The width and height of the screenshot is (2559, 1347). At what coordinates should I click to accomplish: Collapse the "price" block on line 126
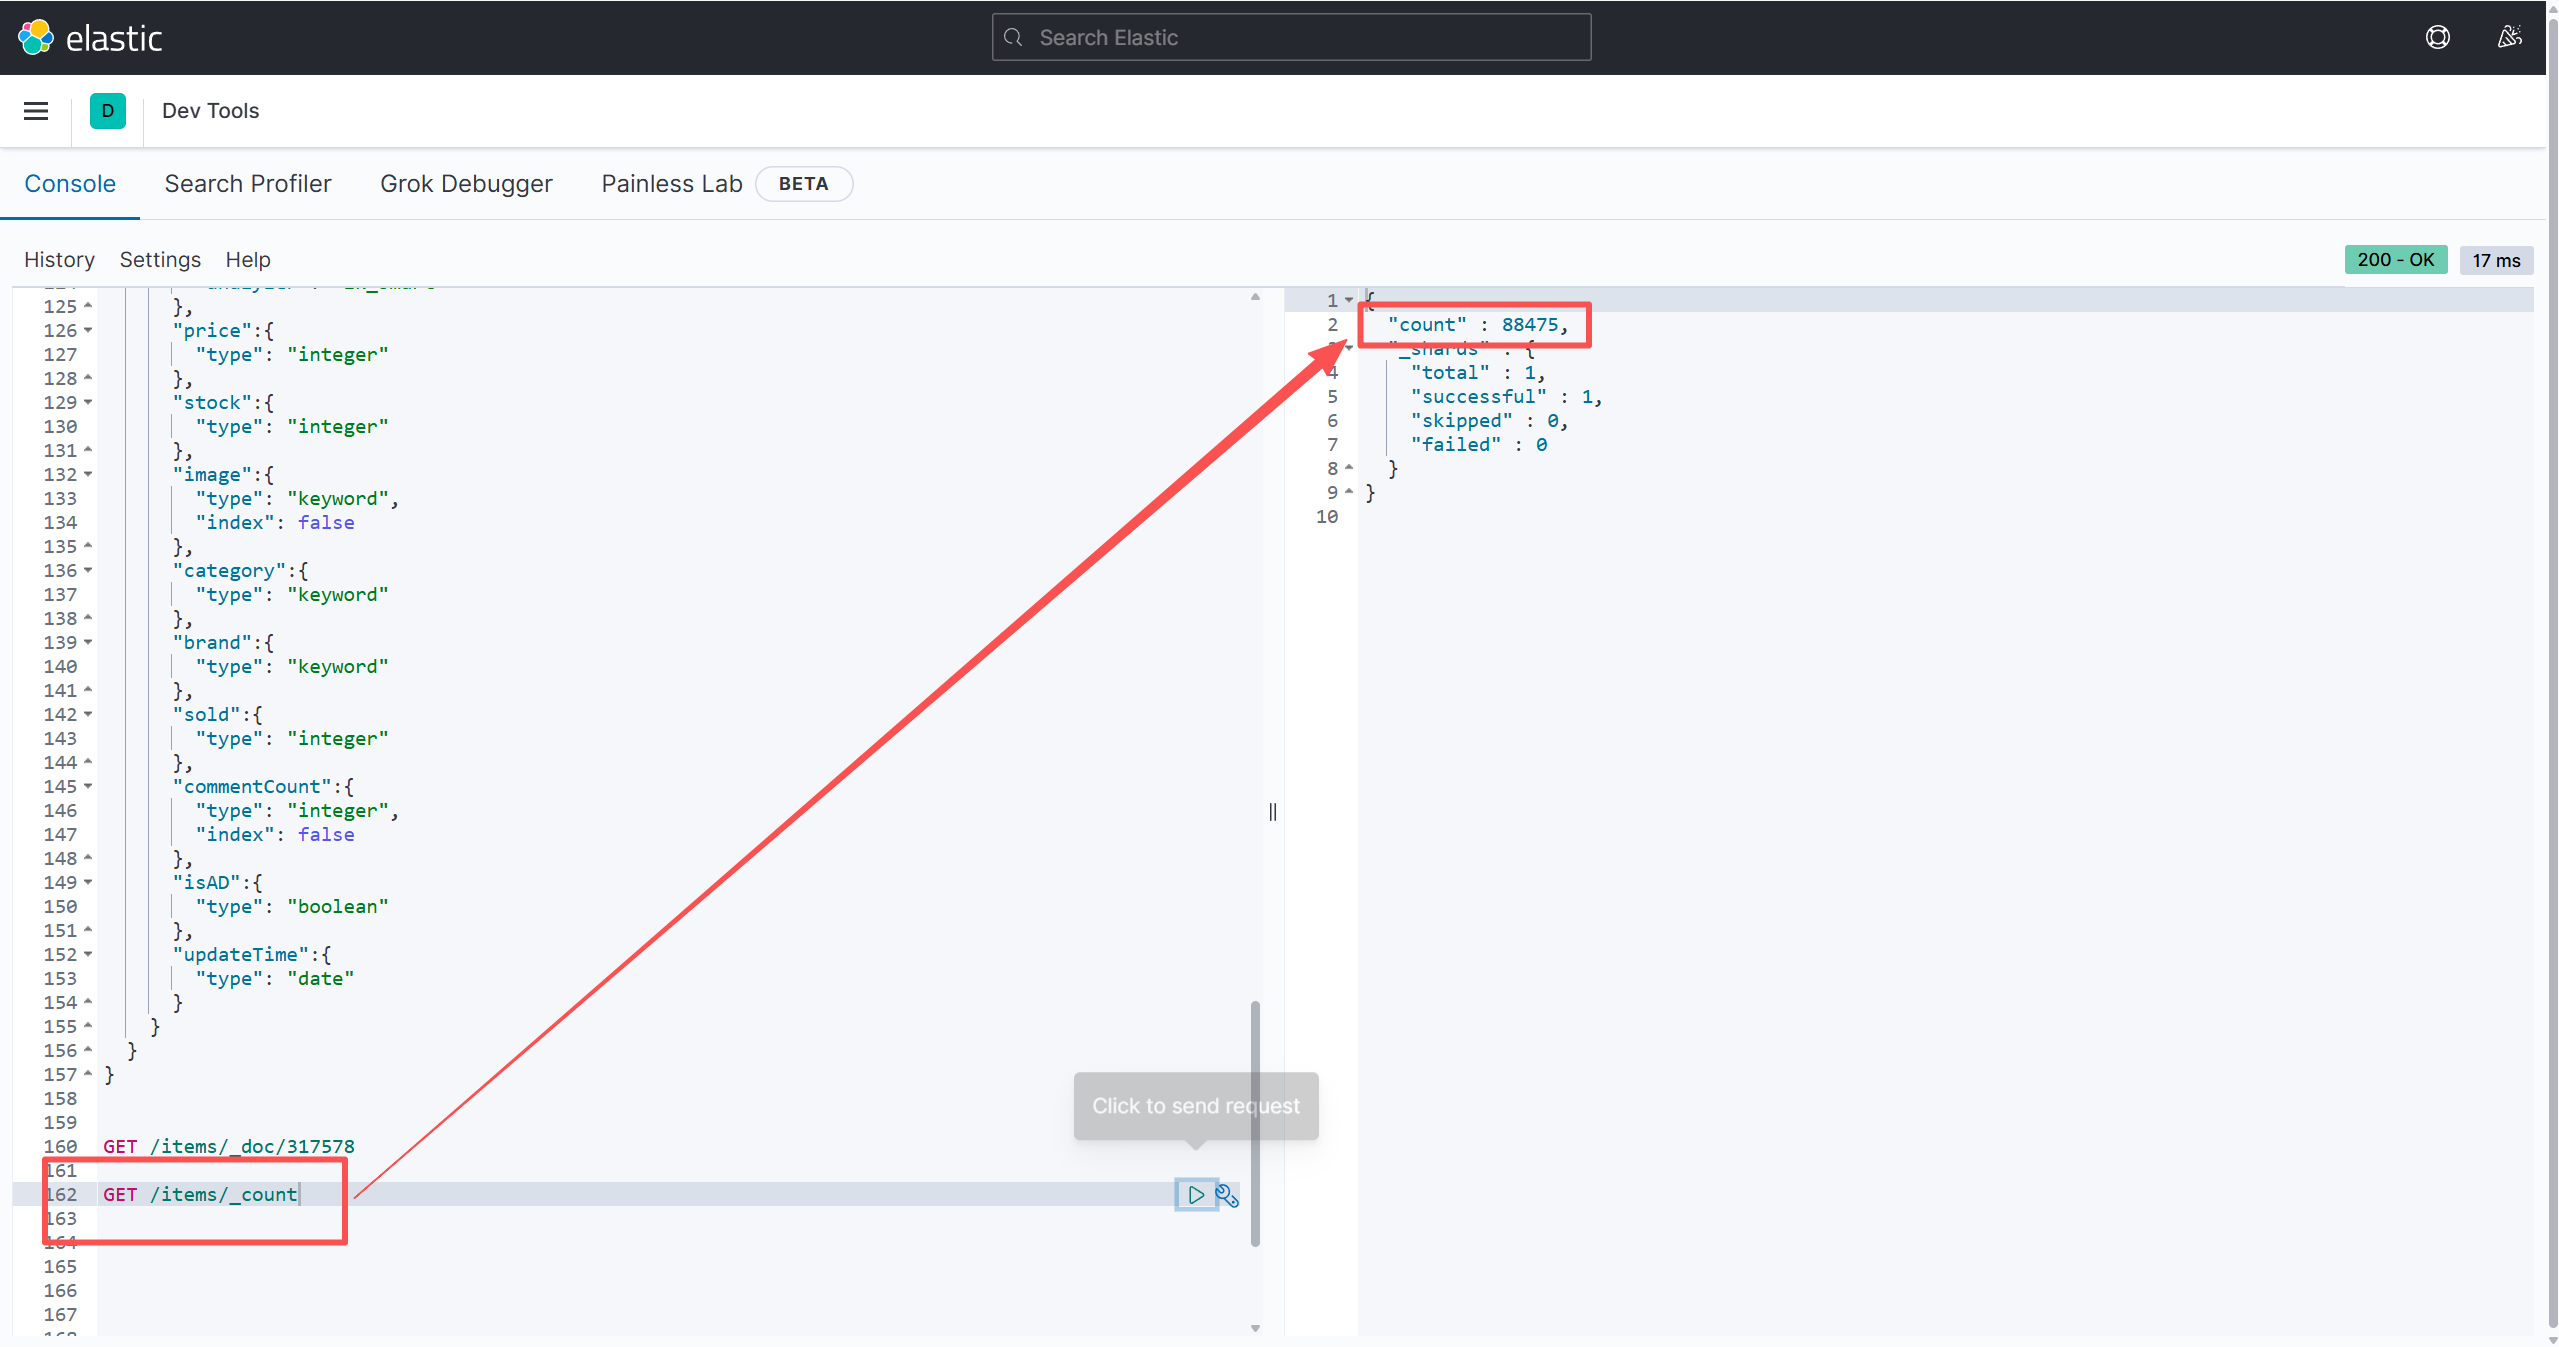click(x=88, y=330)
